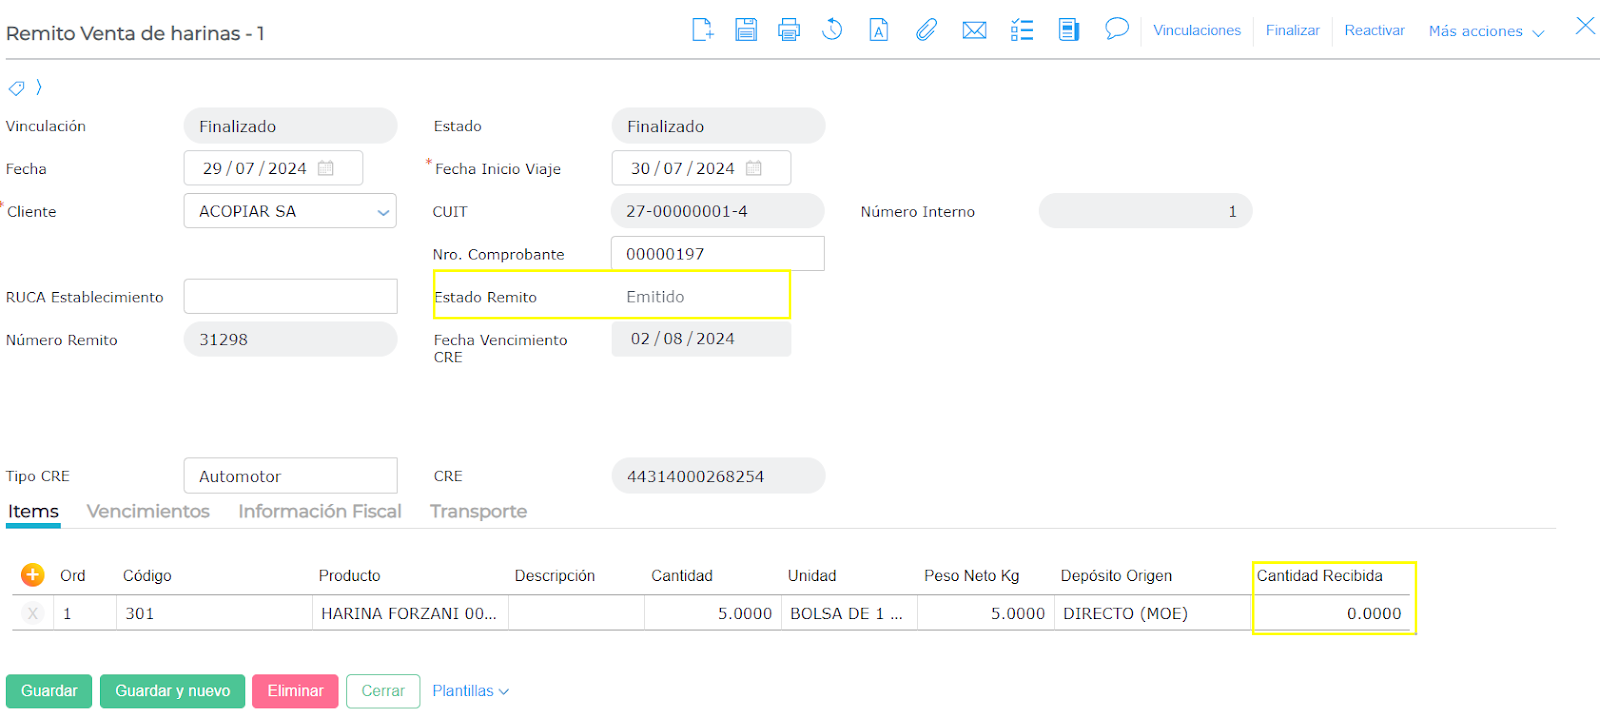This screenshot has width=1600, height=718.
Task: Click the checklist icon in toolbar
Action: (x=1021, y=30)
